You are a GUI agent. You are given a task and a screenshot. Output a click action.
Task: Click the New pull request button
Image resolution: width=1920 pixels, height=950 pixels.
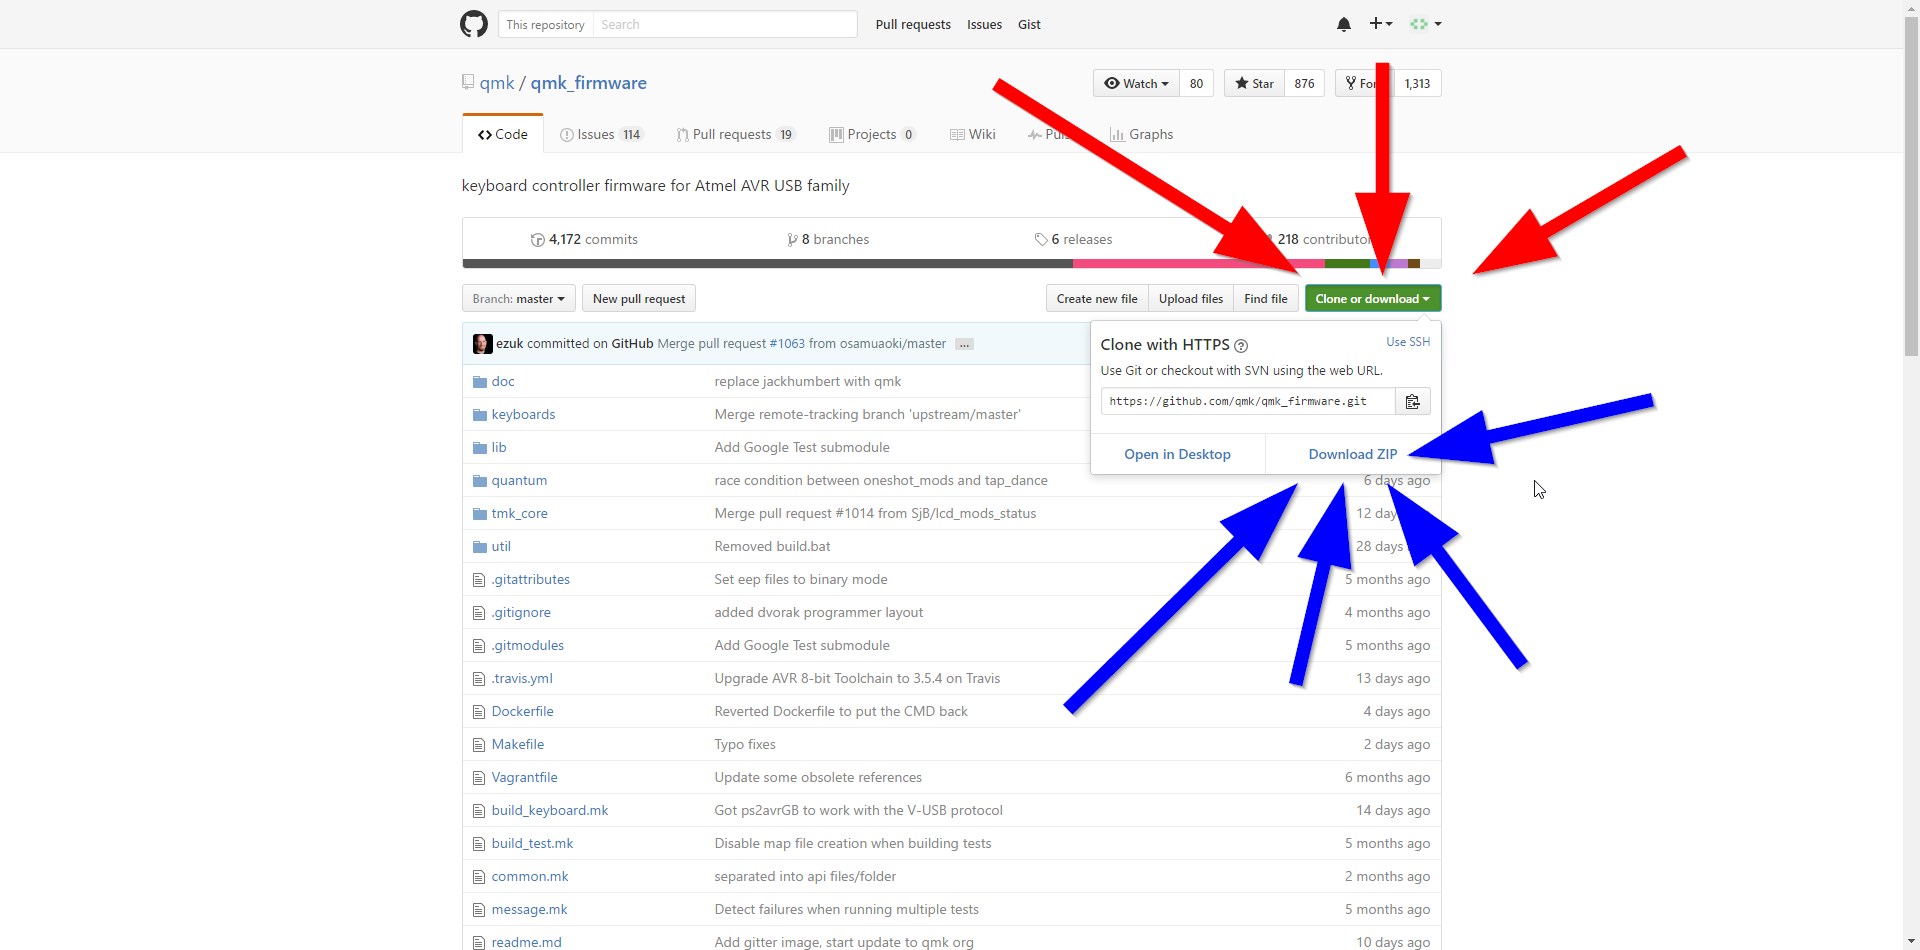point(639,299)
